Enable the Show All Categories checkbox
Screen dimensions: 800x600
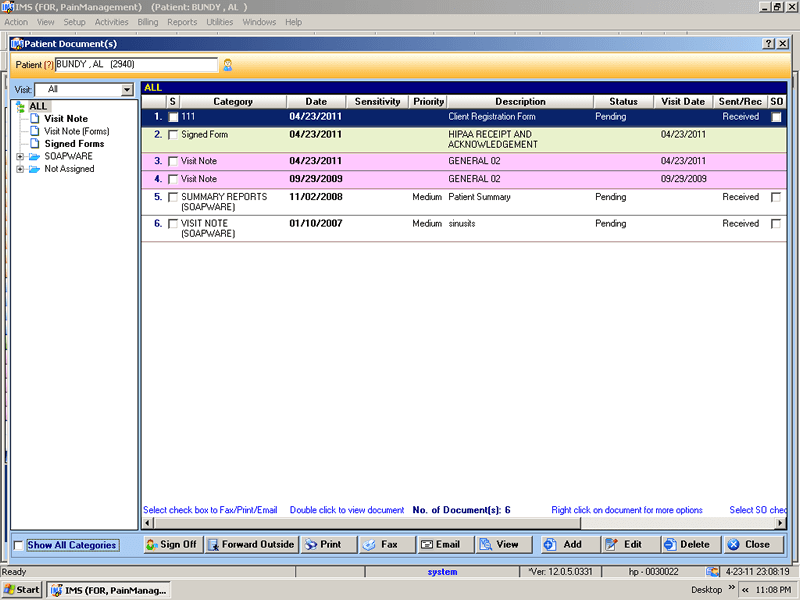[x=17, y=544]
